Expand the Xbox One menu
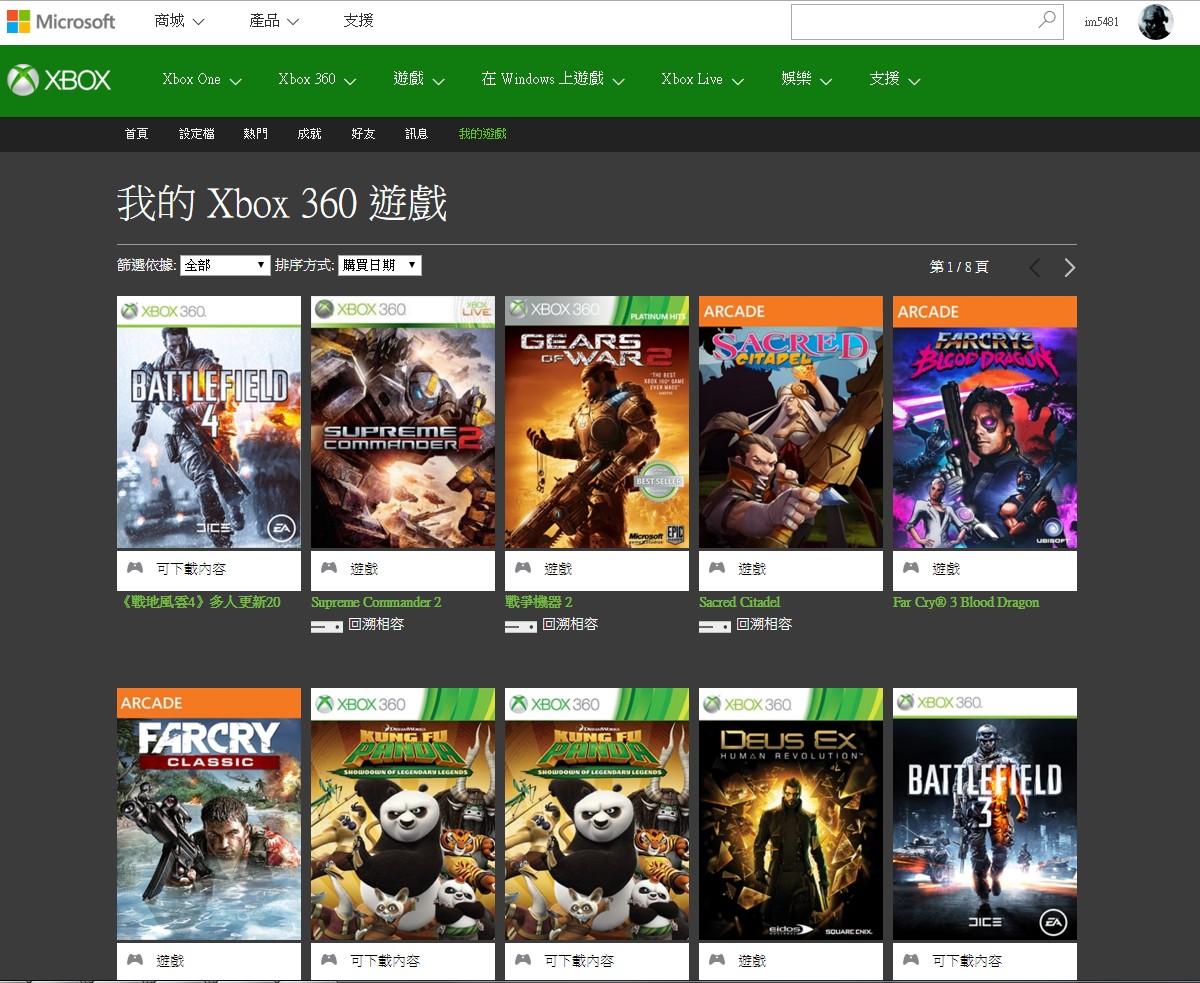Image resolution: width=1200 pixels, height=983 pixels. click(202, 80)
